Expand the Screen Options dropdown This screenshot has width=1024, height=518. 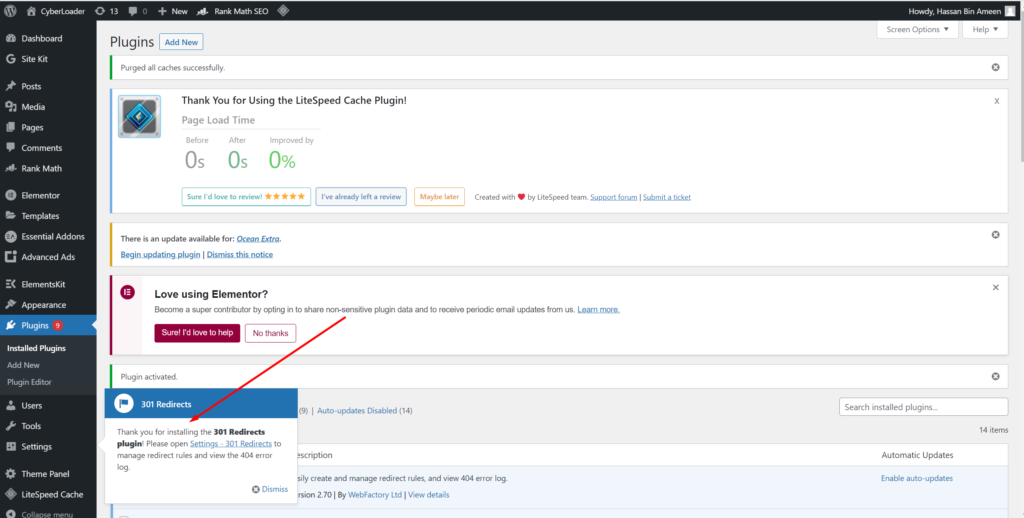[917, 29]
